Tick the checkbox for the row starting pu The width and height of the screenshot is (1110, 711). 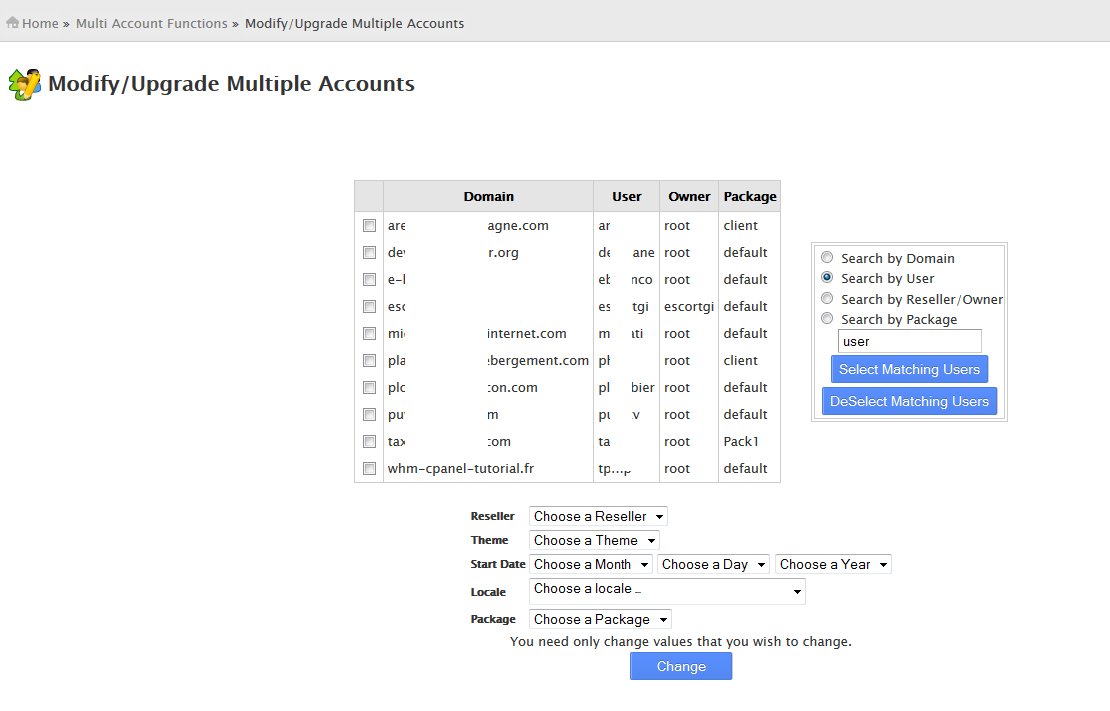tap(370, 414)
